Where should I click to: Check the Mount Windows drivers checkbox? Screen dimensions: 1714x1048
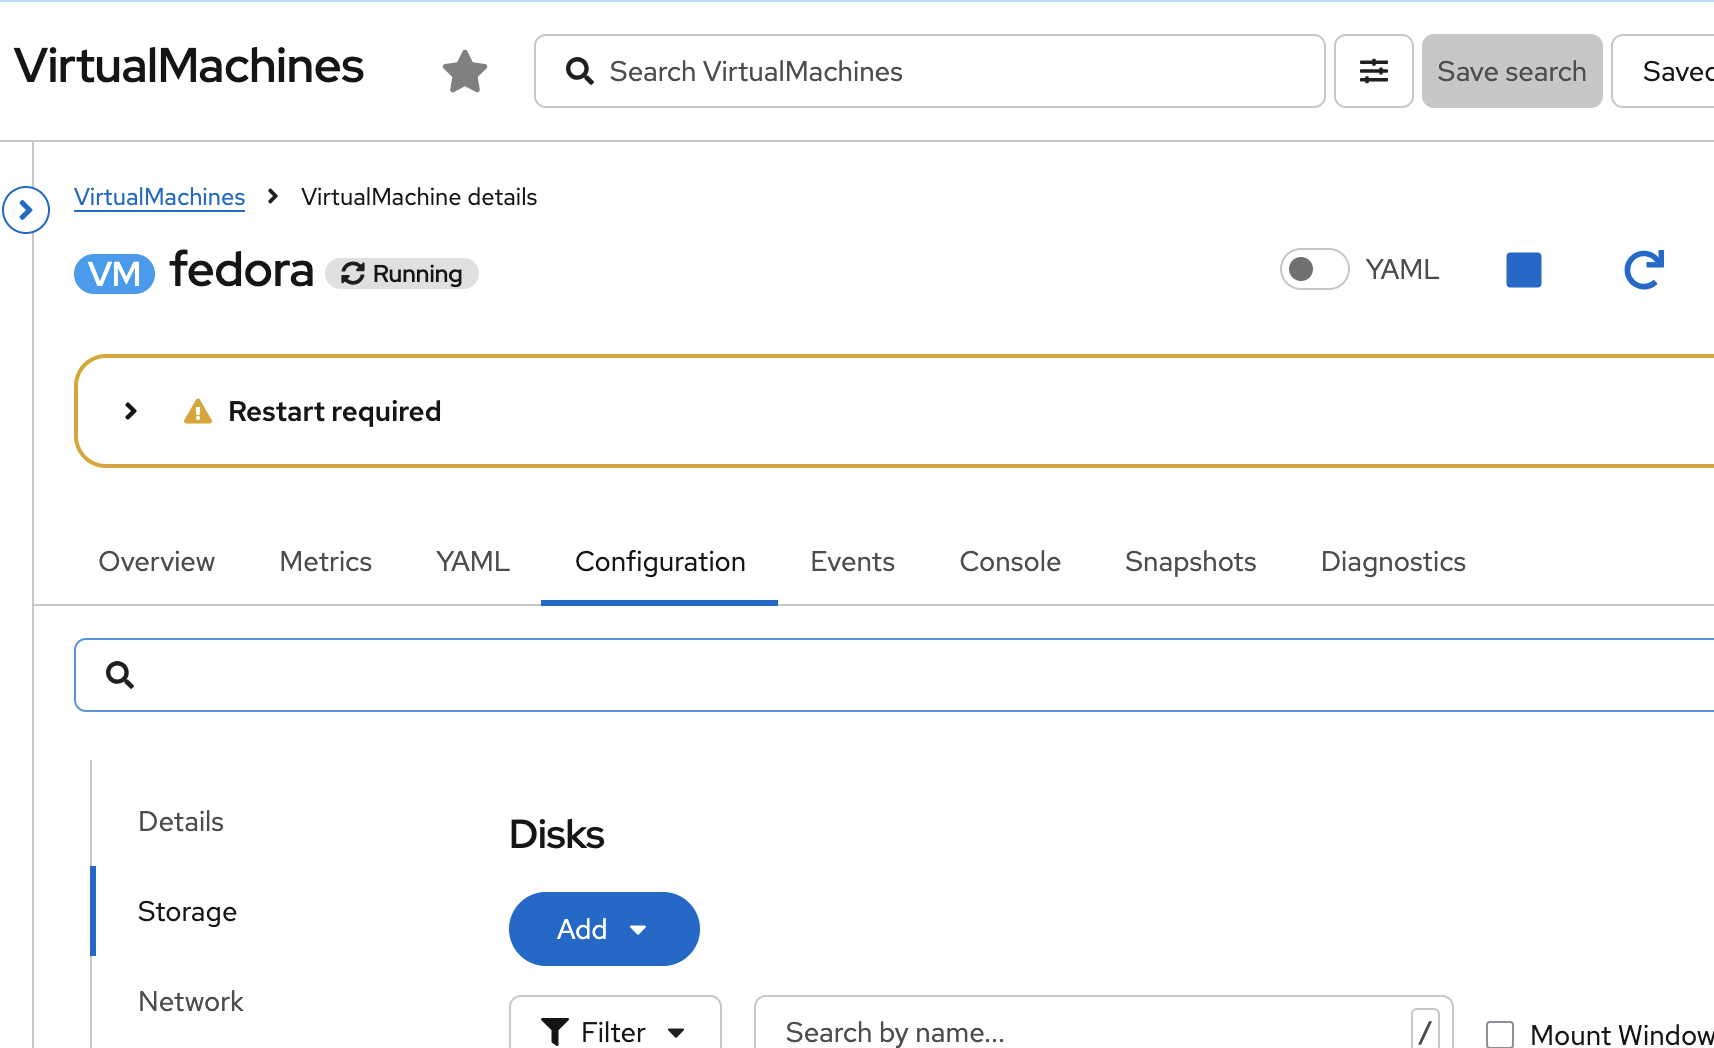pos(1500,1034)
